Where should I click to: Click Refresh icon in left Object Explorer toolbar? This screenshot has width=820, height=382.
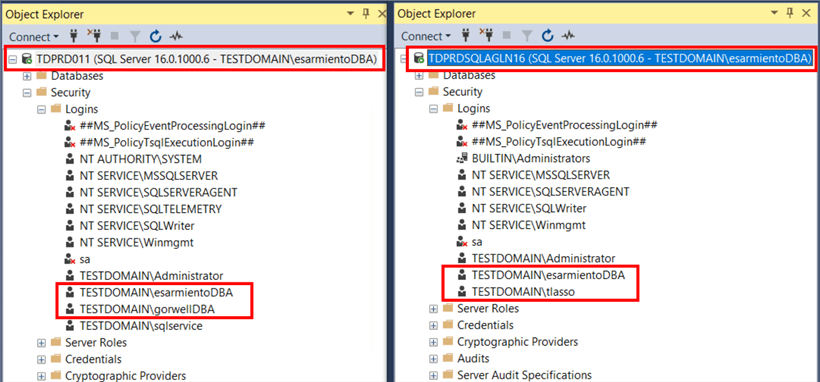(155, 36)
